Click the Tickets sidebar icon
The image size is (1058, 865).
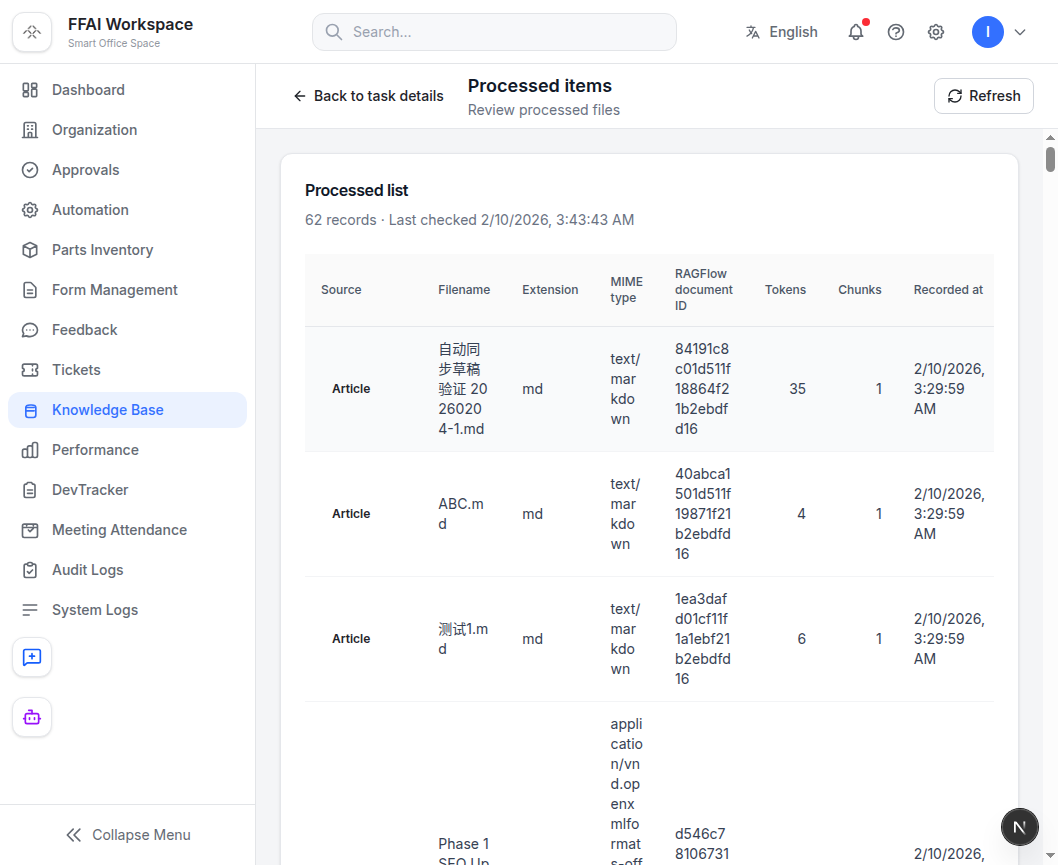click(x=30, y=370)
